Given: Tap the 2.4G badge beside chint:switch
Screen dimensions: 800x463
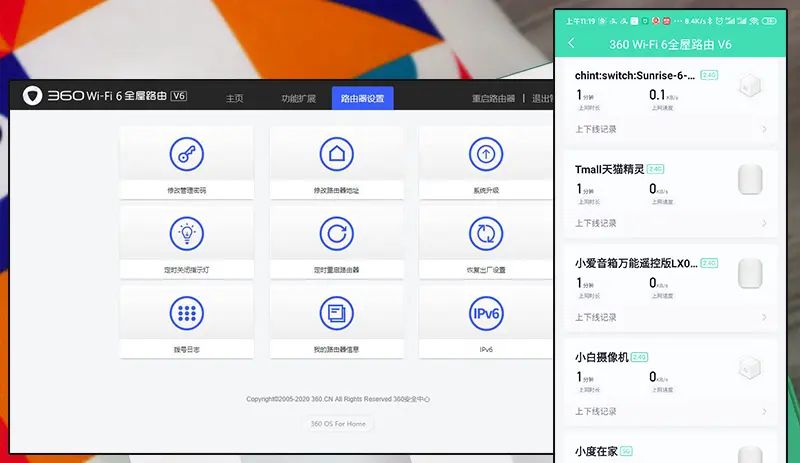Looking at the screenshot, I should (709, 75).
